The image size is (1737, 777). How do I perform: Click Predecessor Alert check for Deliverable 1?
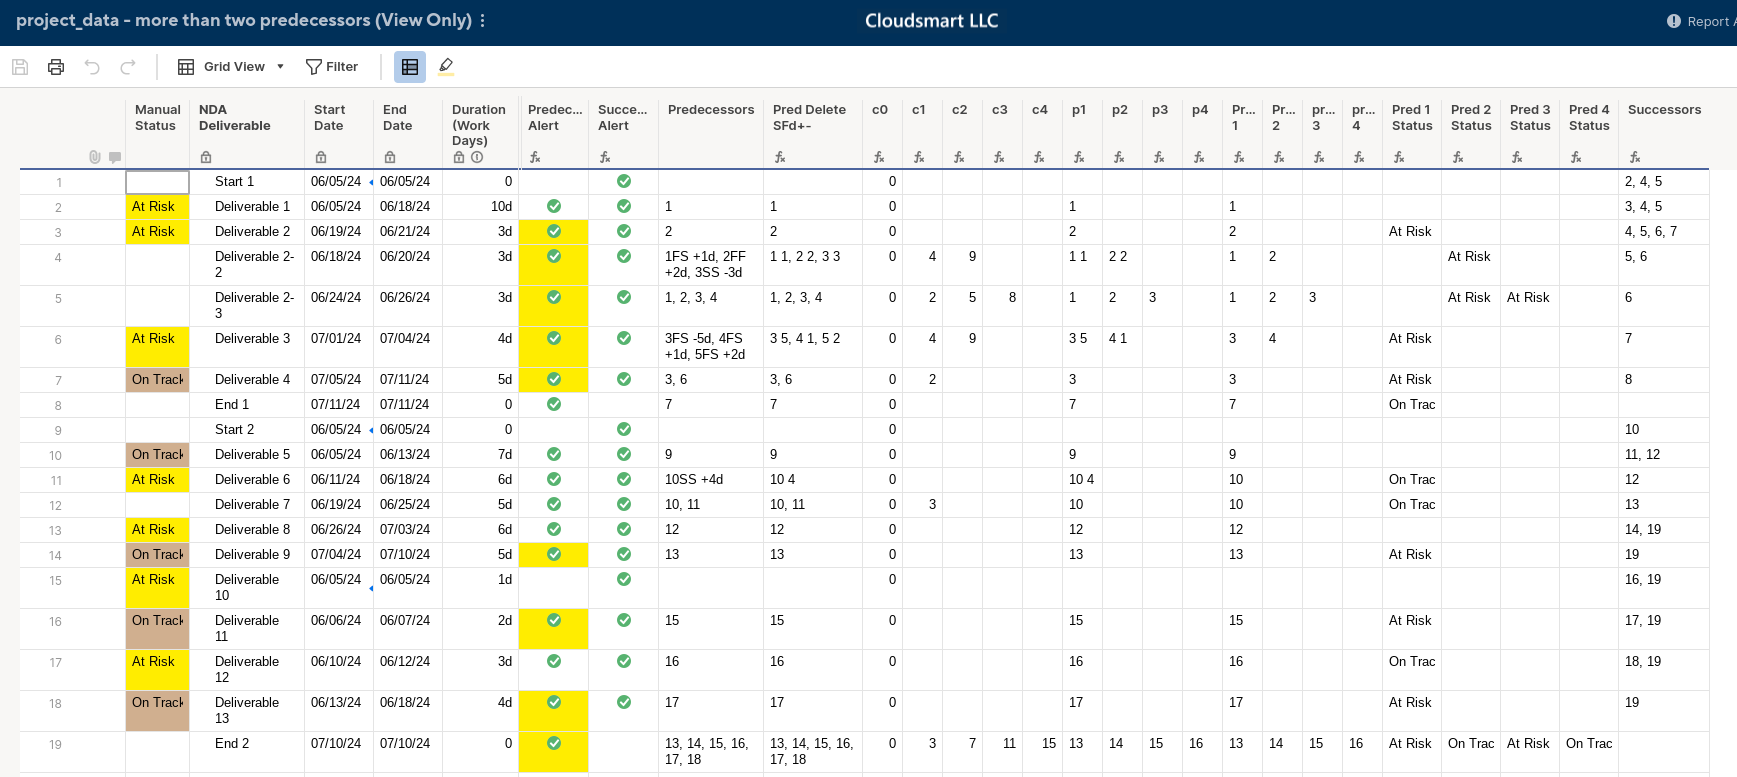554,207
